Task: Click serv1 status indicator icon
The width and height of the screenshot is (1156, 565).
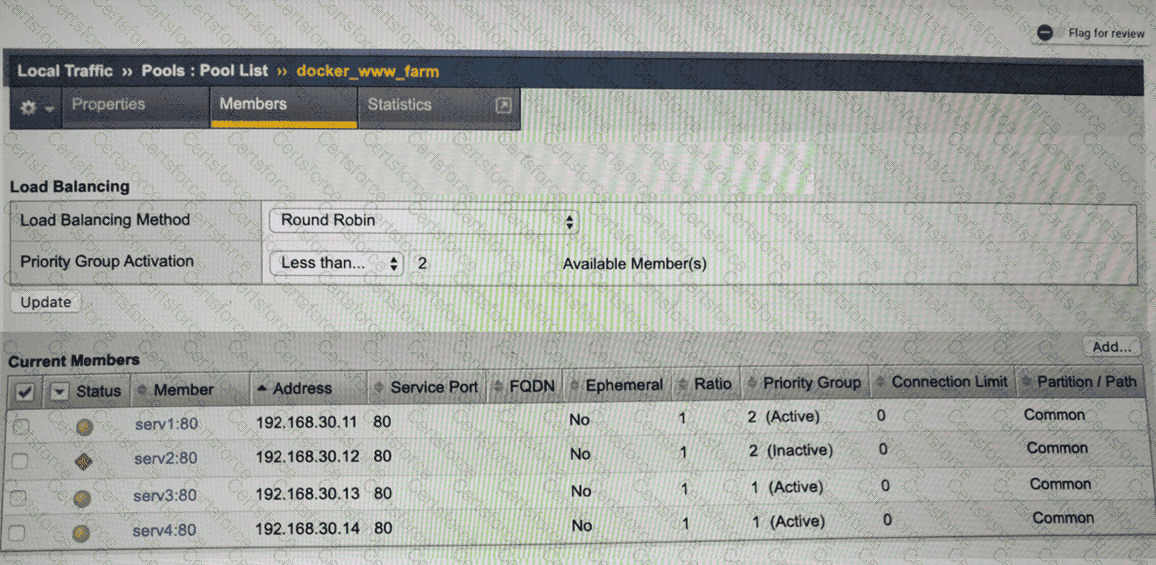Action: coord(85,427)
